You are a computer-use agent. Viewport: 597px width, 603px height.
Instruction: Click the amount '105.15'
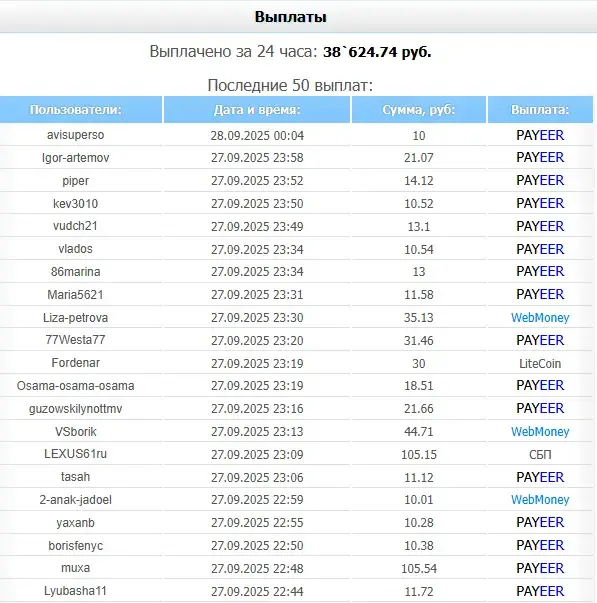[419, 455]
